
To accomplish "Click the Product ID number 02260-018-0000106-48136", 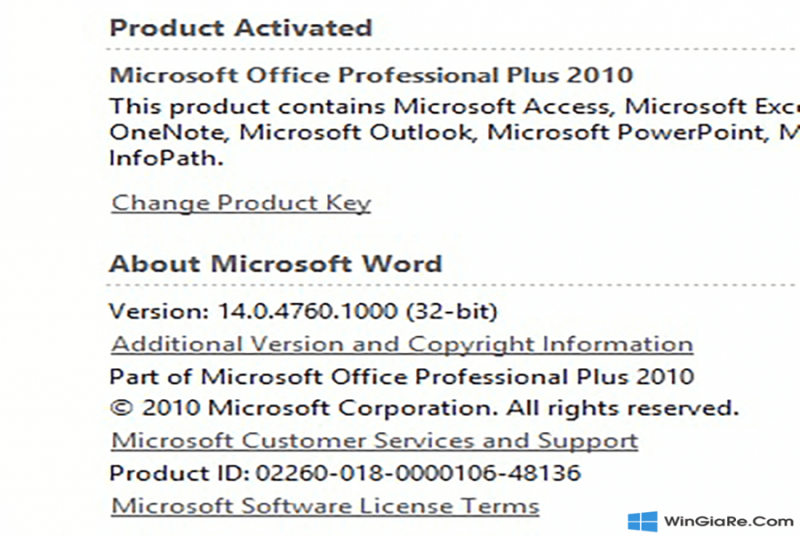I will [418, 473].
